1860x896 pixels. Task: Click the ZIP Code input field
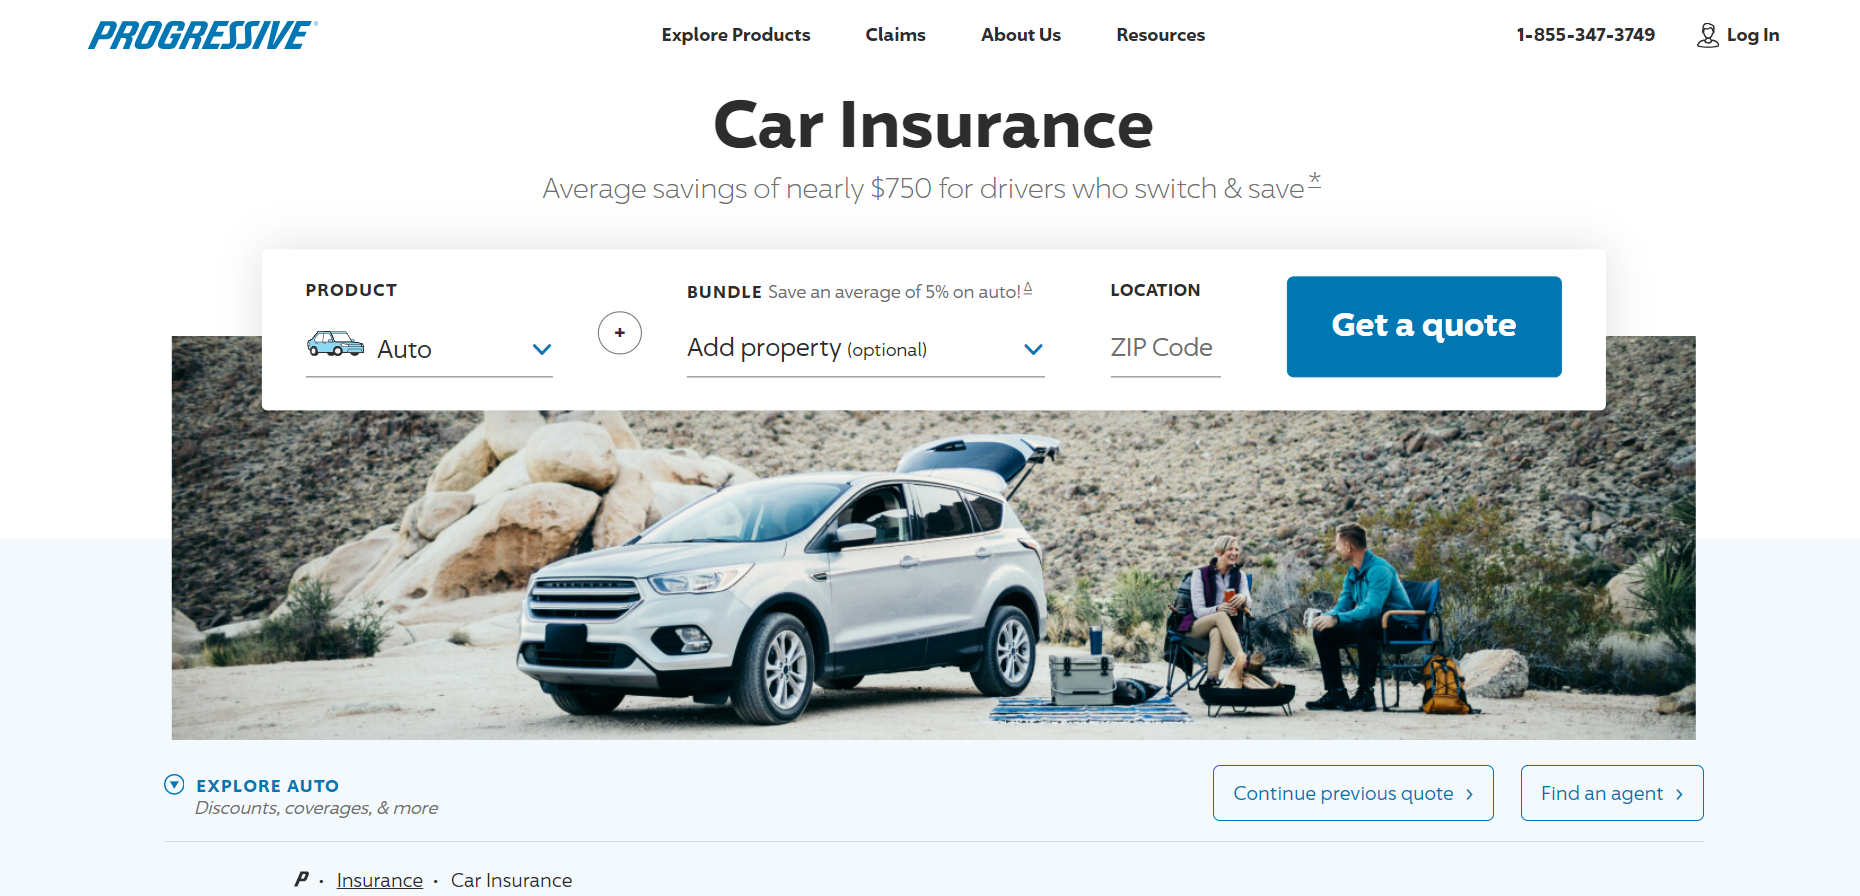(x=1166, y=348)
